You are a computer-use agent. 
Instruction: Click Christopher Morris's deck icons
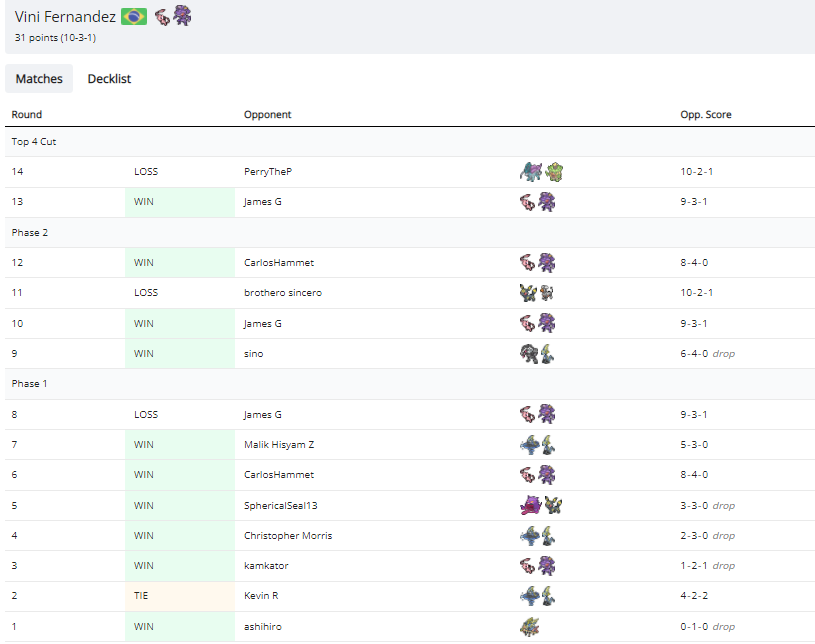tap(537, 535)
